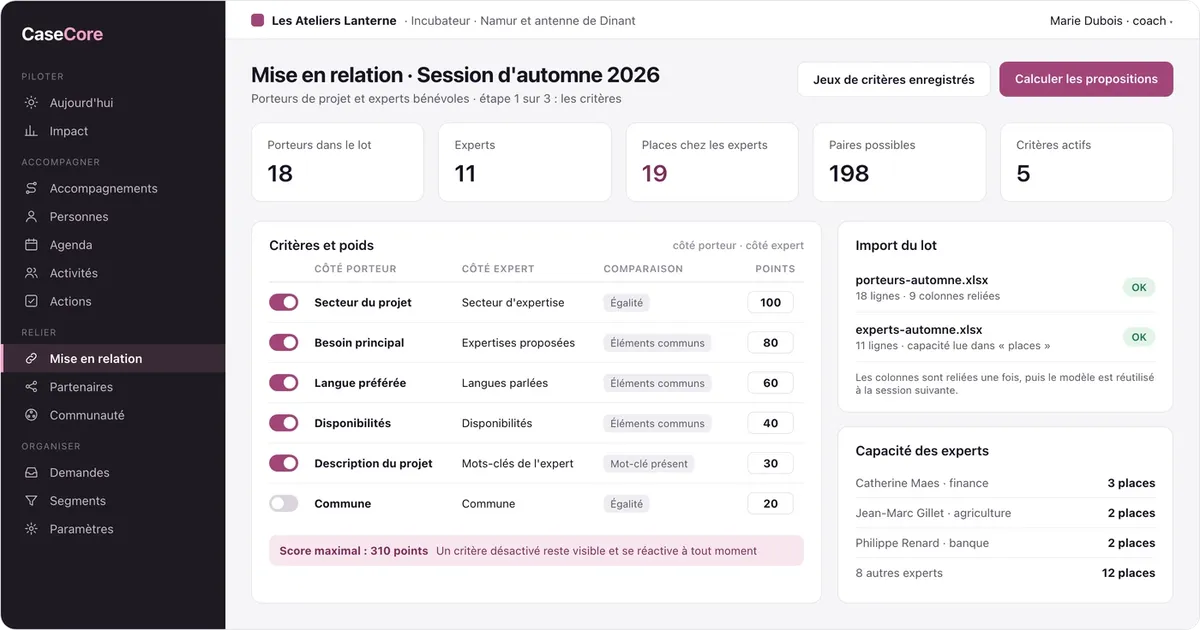Switch off the Disponibilités criterion
This screenshot has height=630, width=1200.
click(284, 423)
